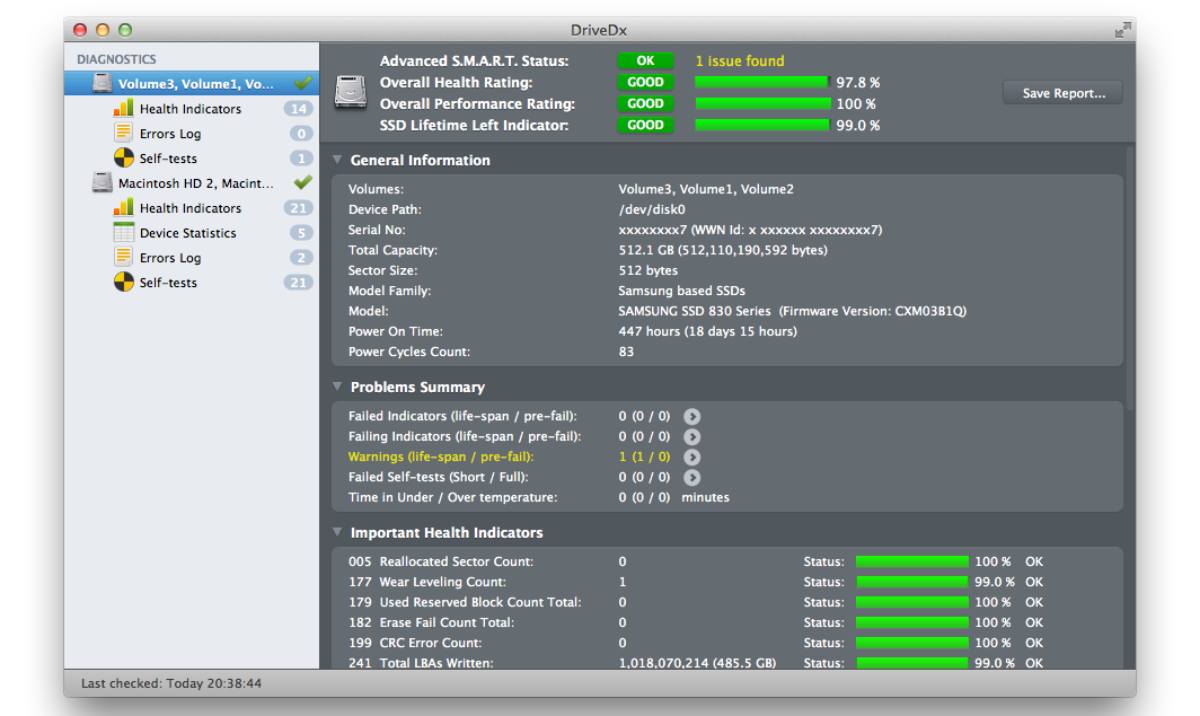
Task: Click Health Indicators icon under Macintosh HD 2
Action: (124, 208)
